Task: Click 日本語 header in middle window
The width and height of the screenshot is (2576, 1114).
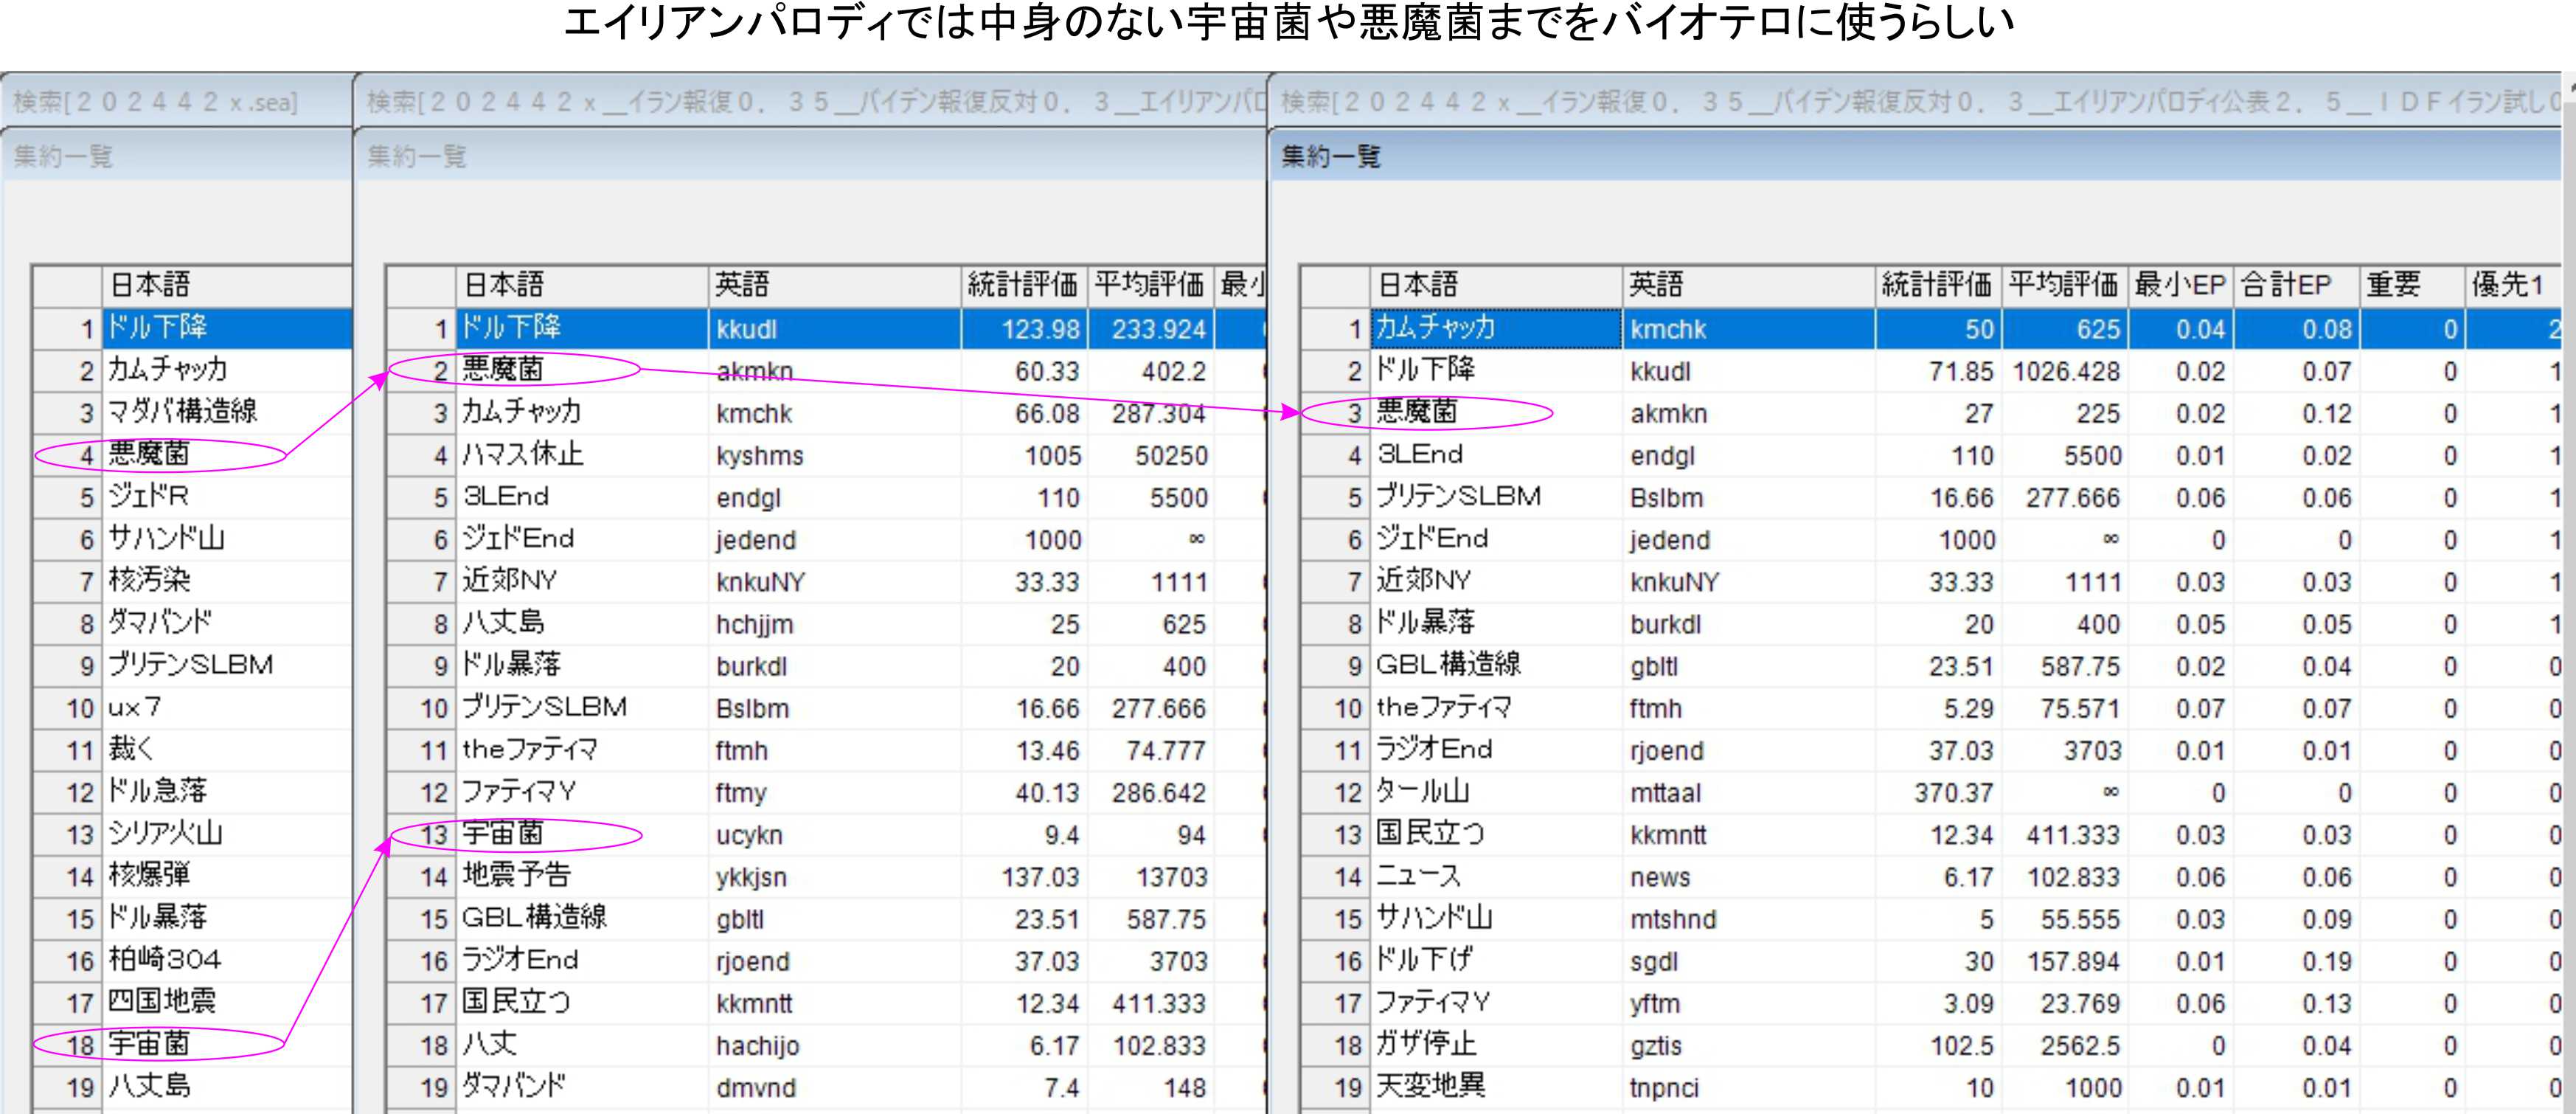Action: point(582,286)
